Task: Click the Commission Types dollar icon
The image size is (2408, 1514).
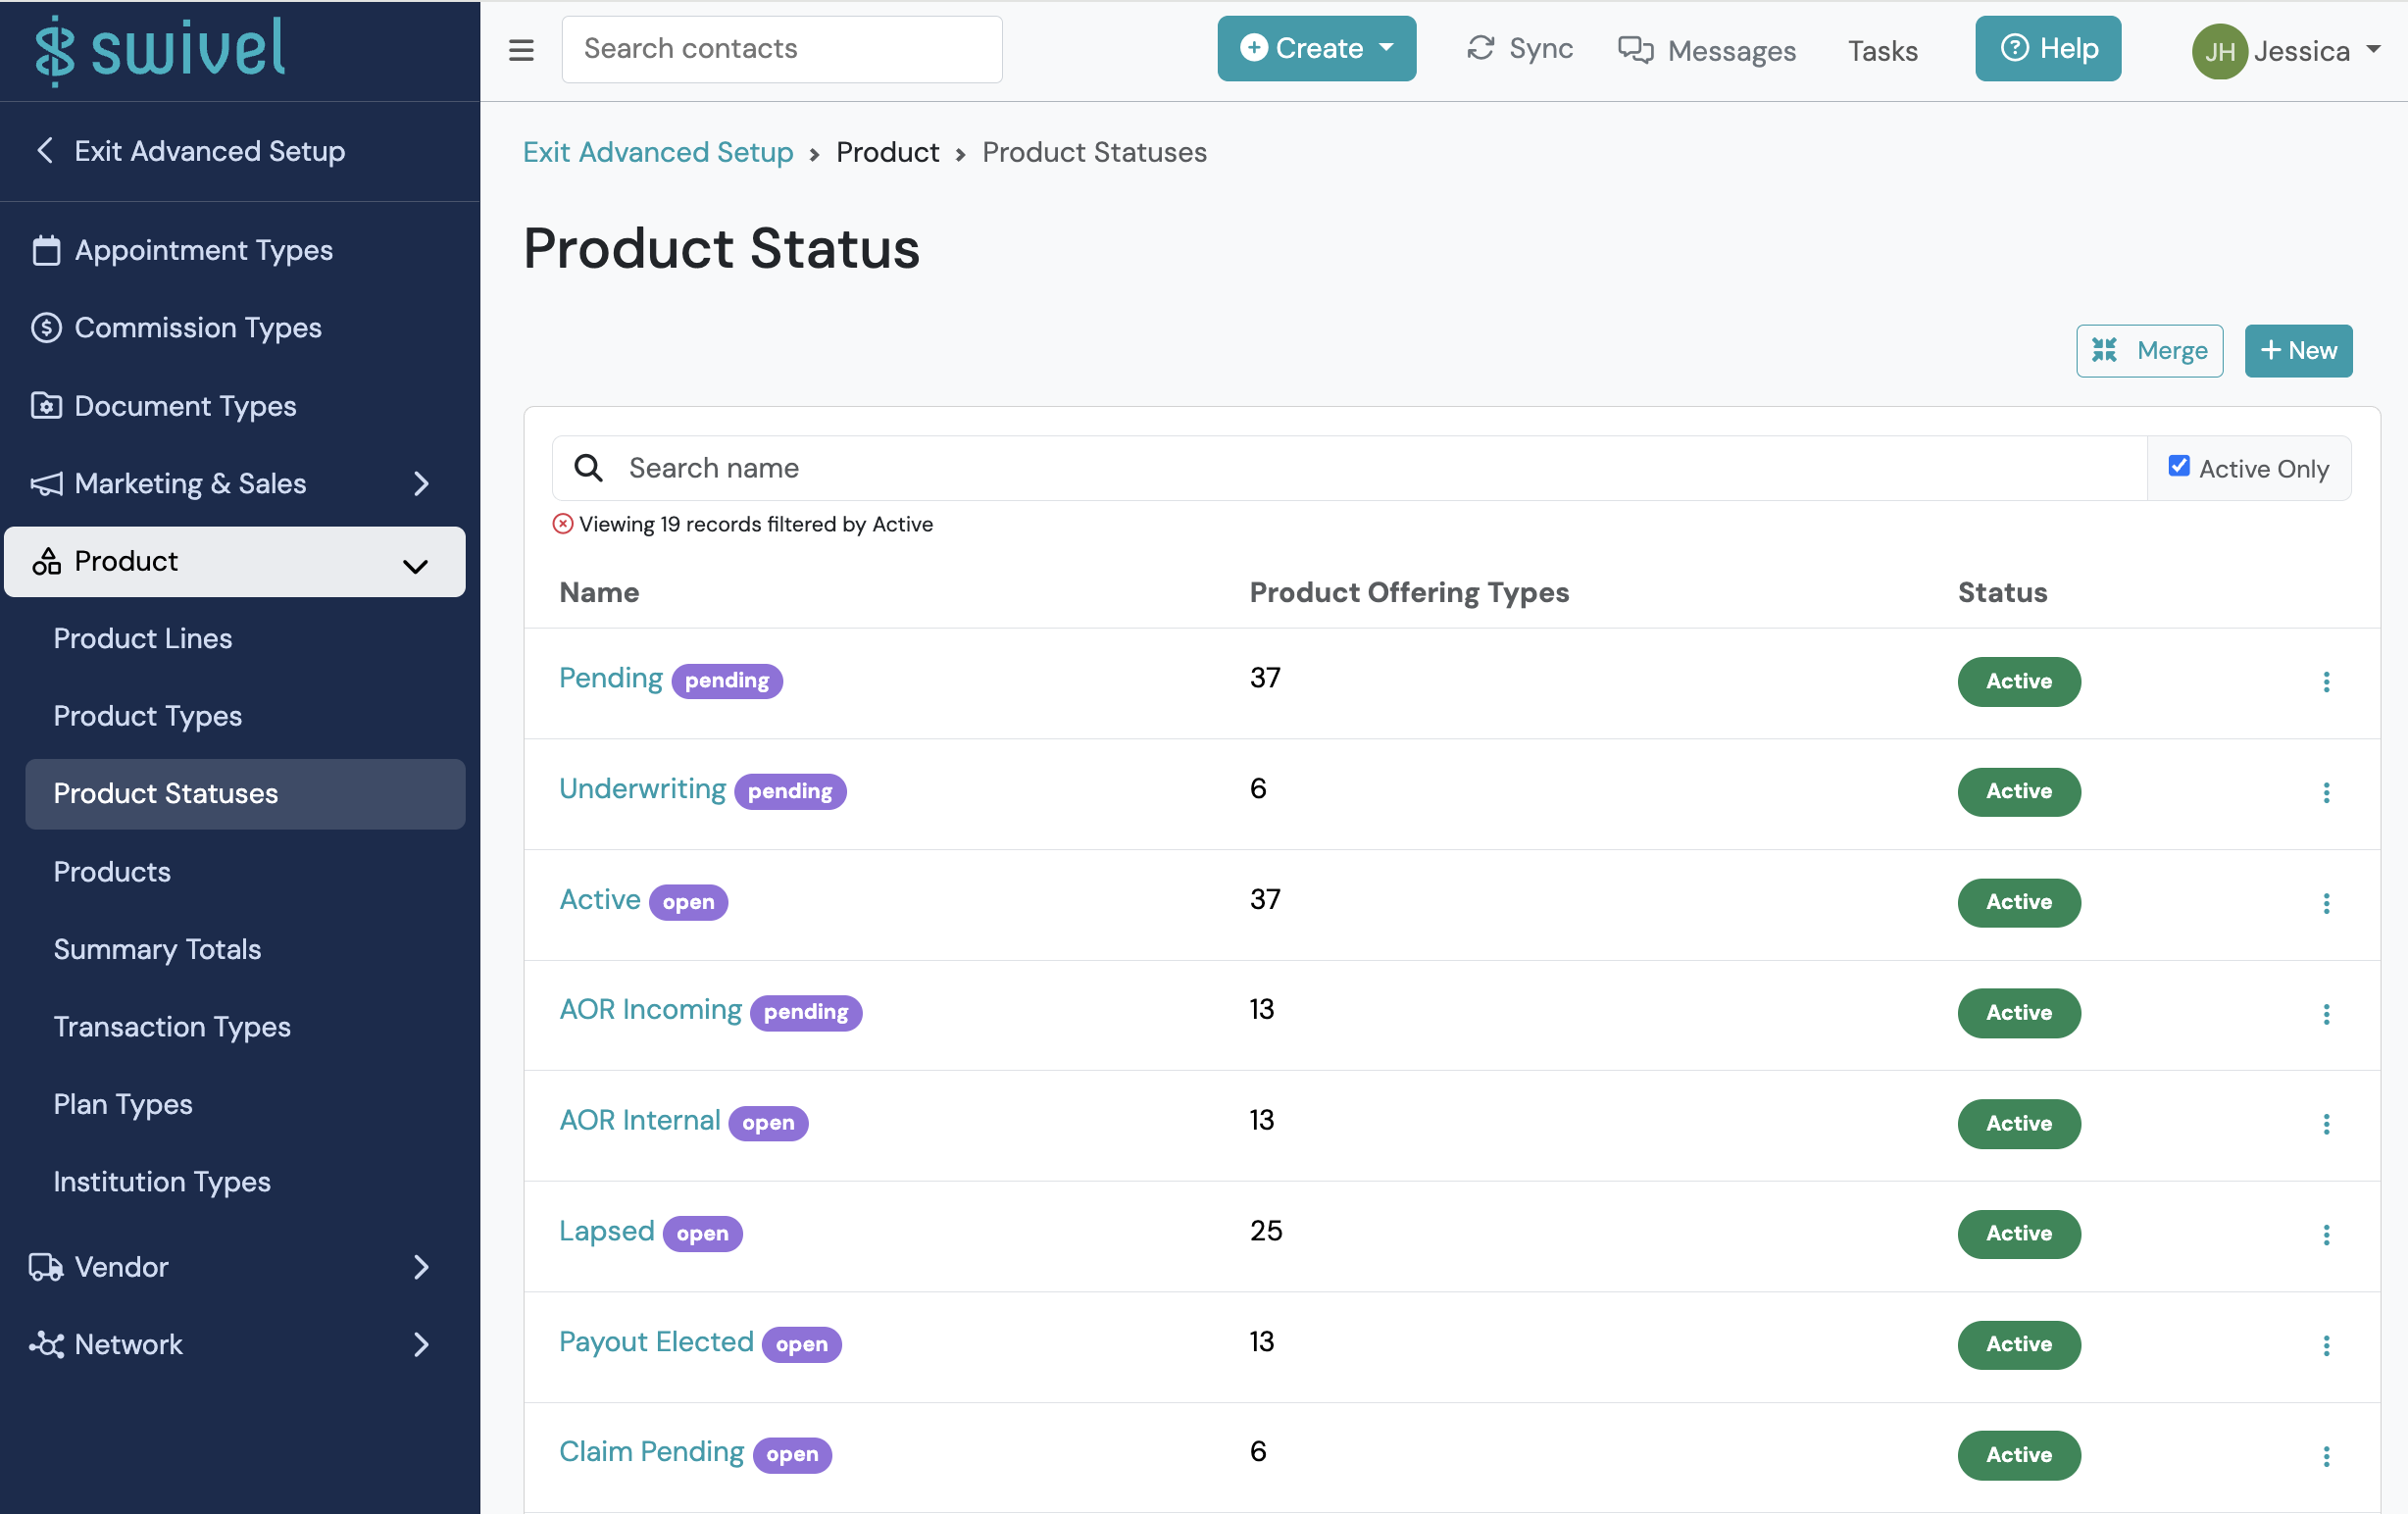Action: point(46,328)
